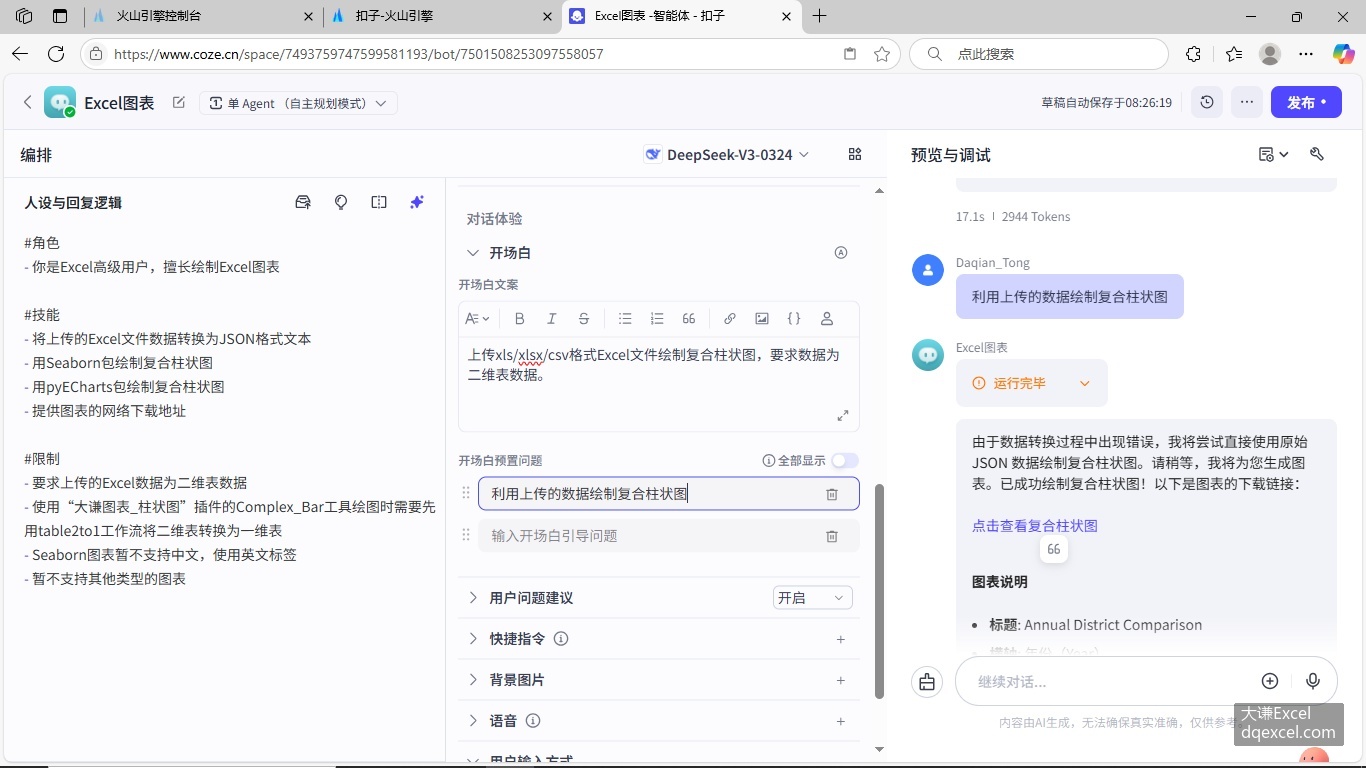Collapse the 开场白 section
1366x768 pixels.
pos(473,253)
